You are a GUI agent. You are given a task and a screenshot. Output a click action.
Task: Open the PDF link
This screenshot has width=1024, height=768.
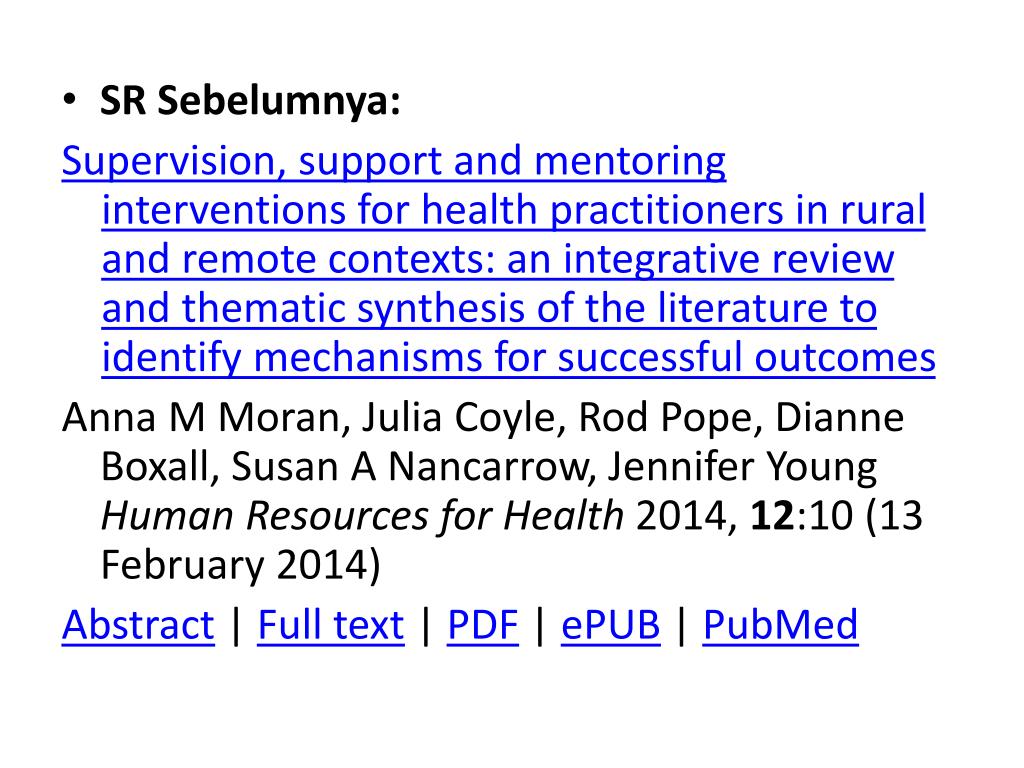tap(483, 624)
